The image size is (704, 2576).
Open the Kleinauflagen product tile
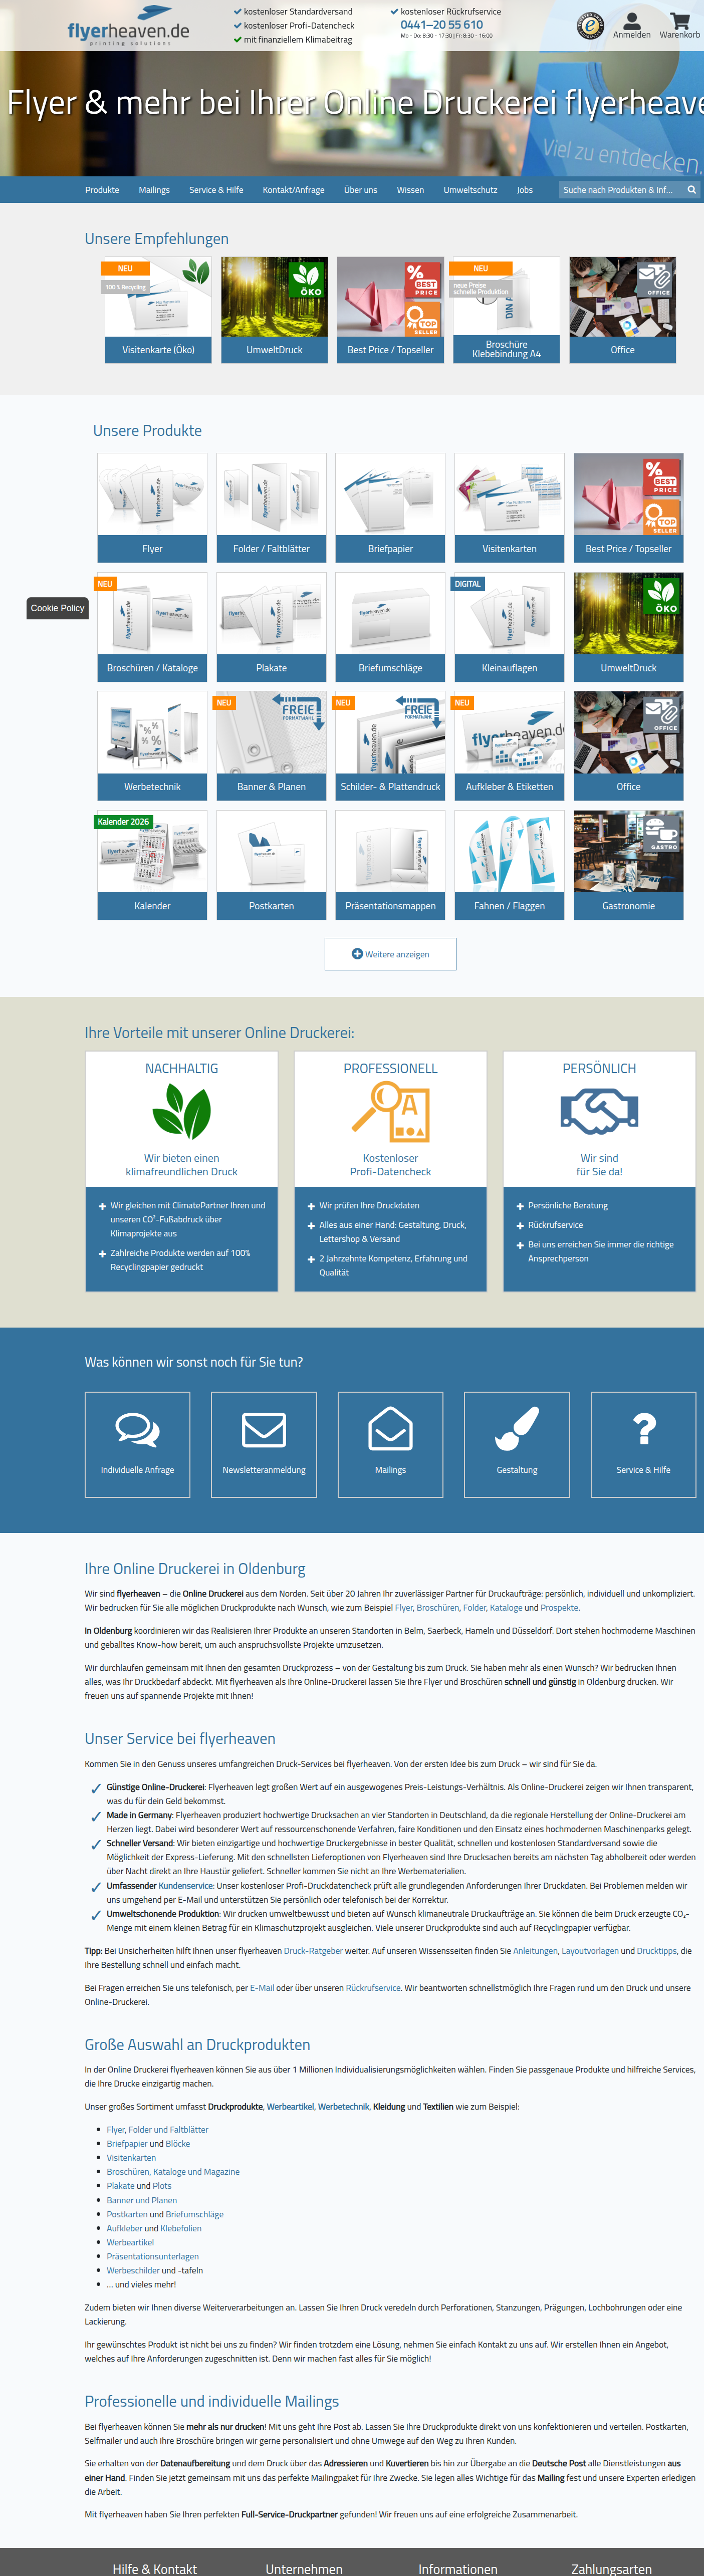point(509,627)
